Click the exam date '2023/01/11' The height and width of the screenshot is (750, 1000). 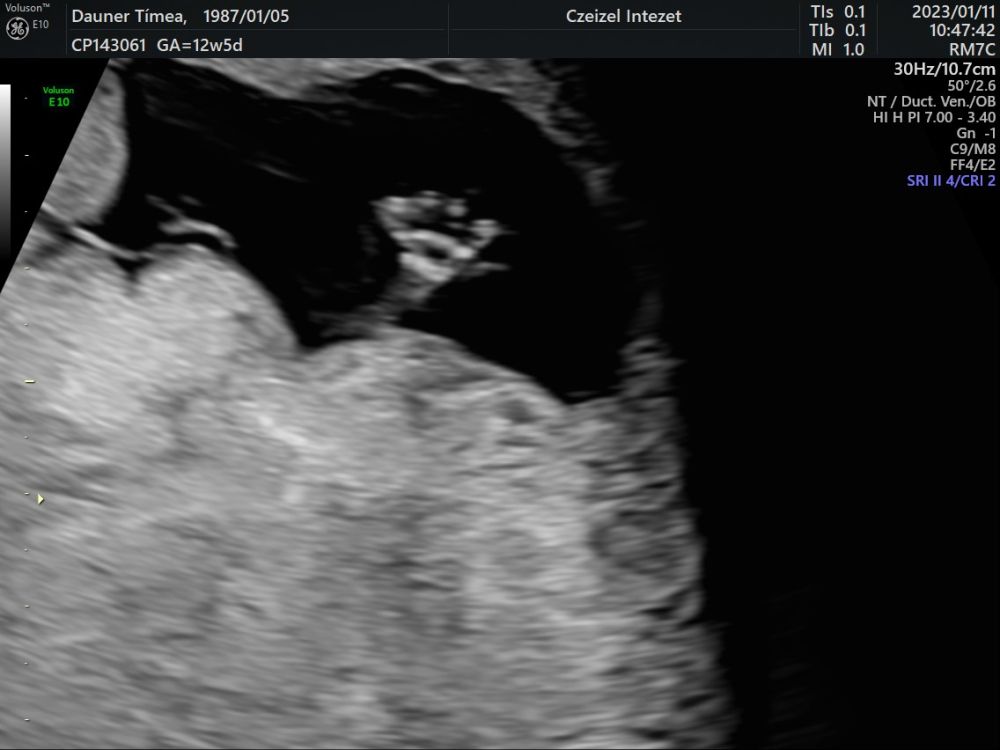click(x=953, y=12)
